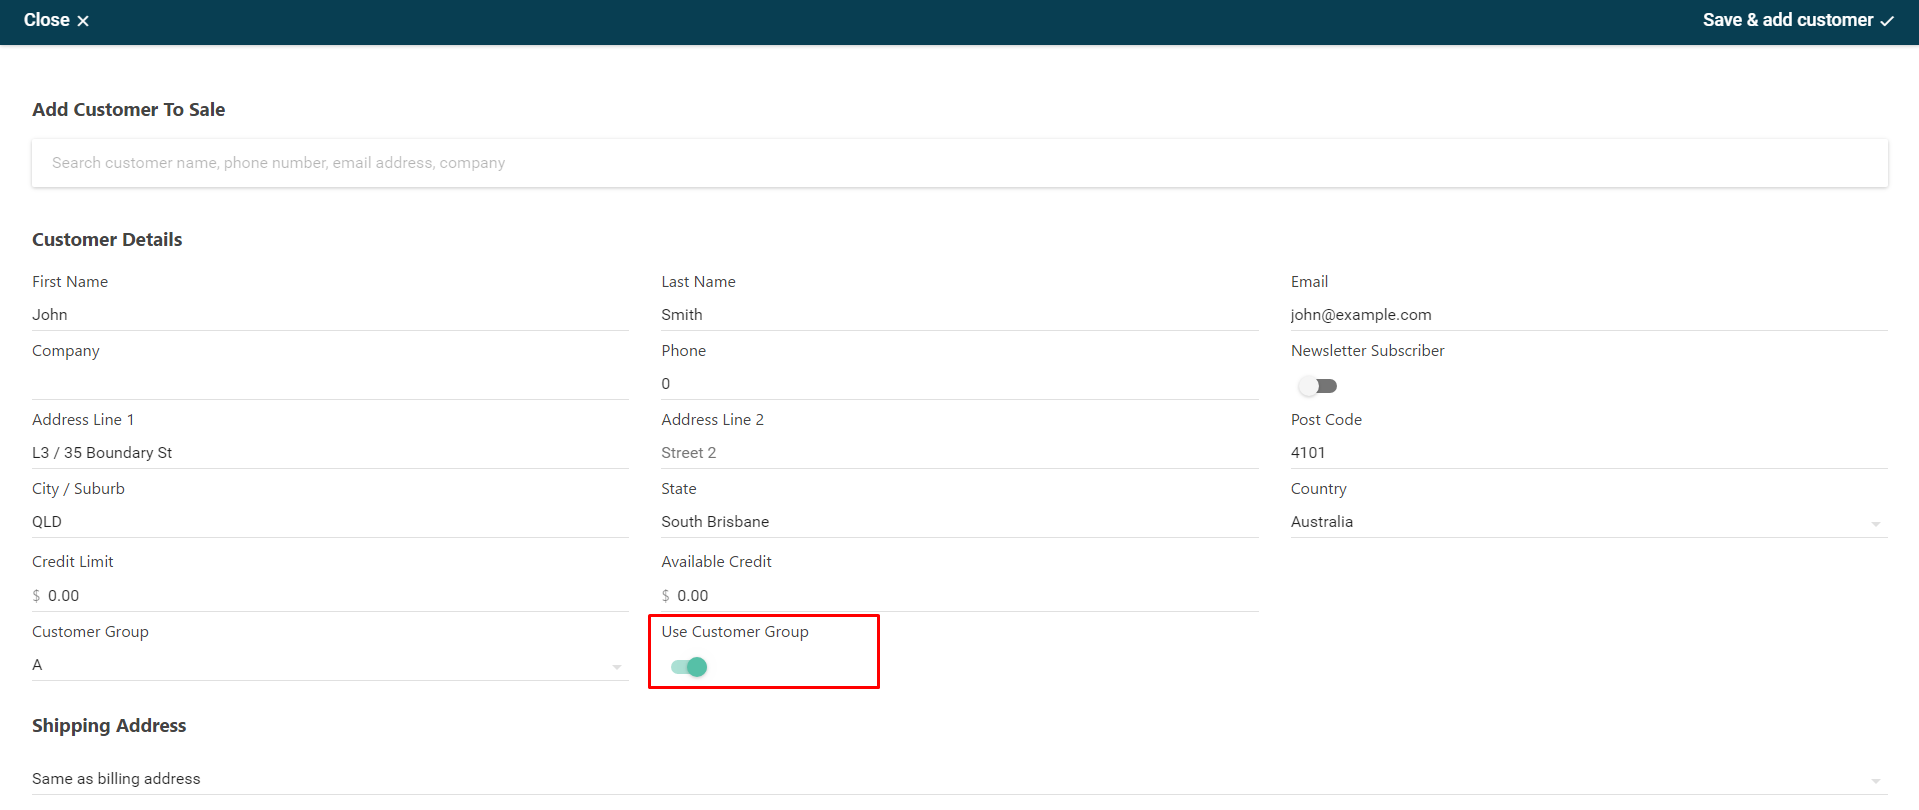This screenshot has height=810, width=1919.
Task: Click into the empty Company field
Action: [x=330, y=384]
